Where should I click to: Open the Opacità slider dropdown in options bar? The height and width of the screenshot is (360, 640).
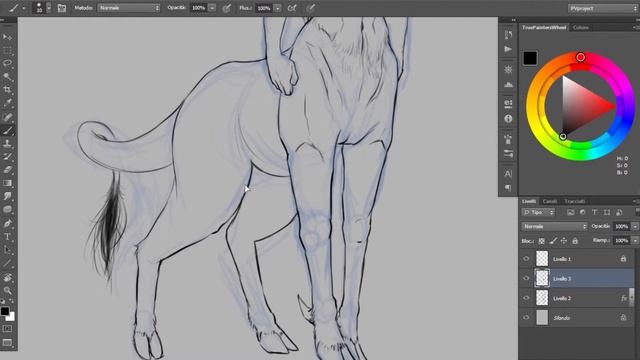(212, 8)
